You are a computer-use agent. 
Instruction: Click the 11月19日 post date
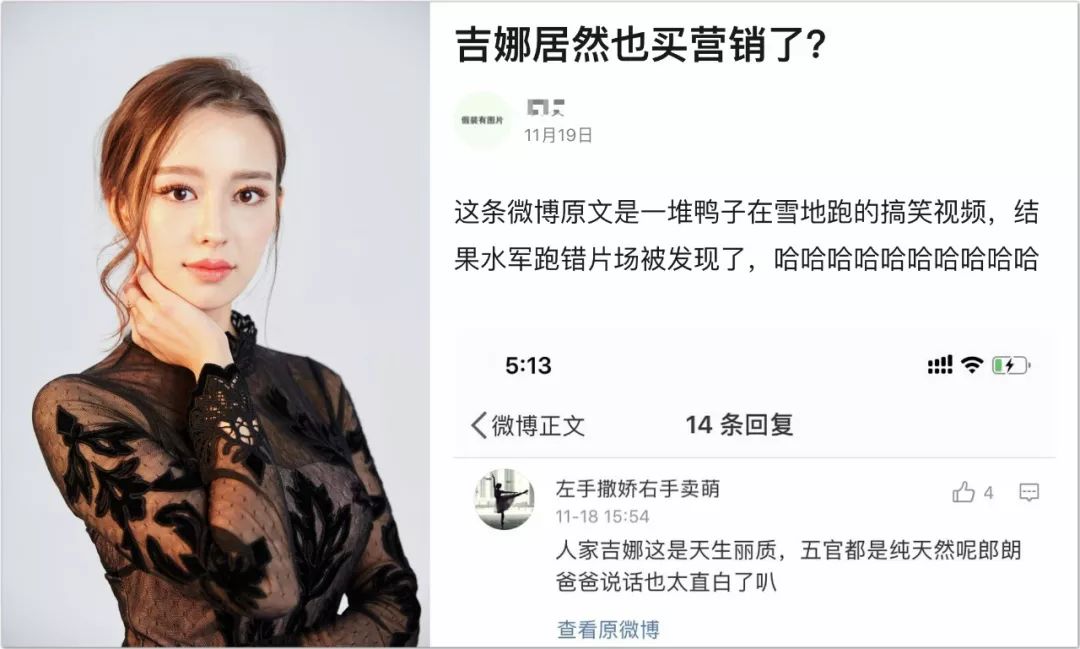coord(558,135)
